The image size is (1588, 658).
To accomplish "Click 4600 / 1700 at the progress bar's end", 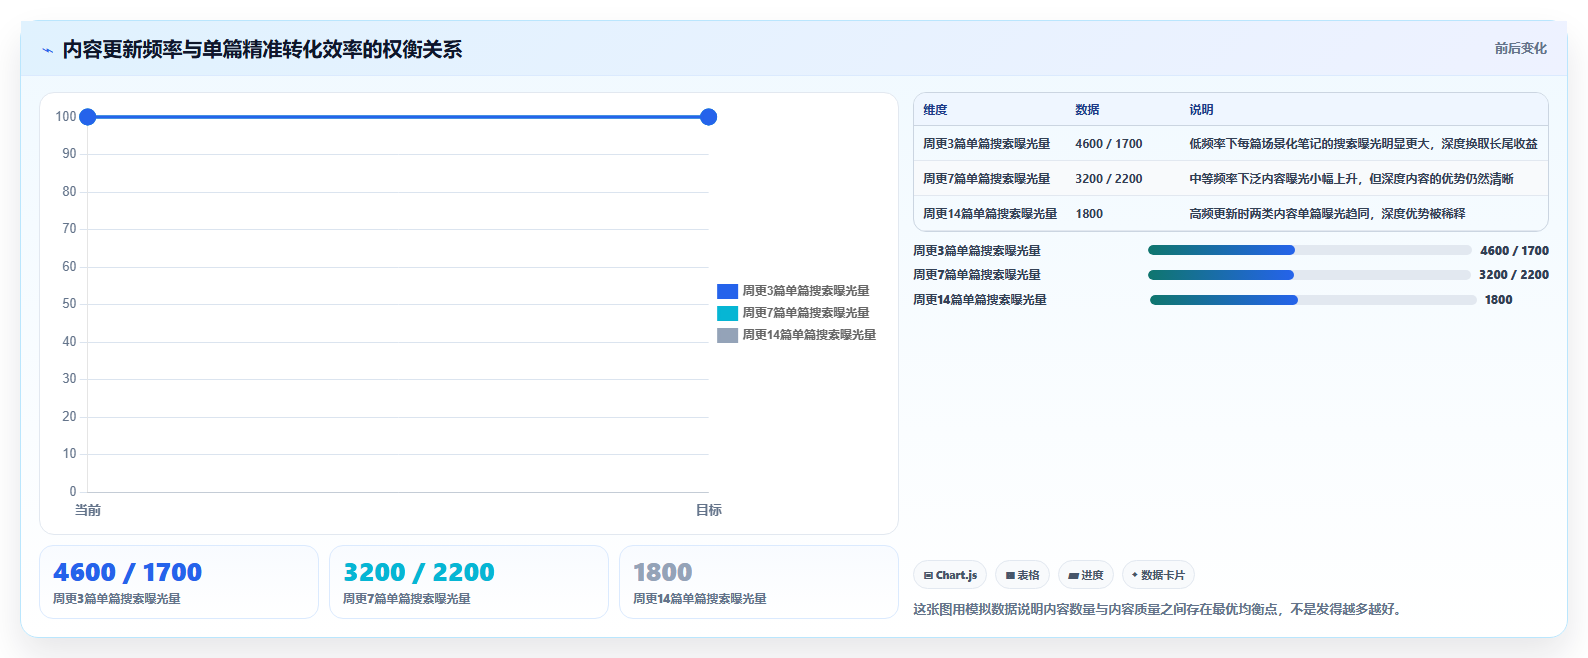I will tap(1514, 251).
